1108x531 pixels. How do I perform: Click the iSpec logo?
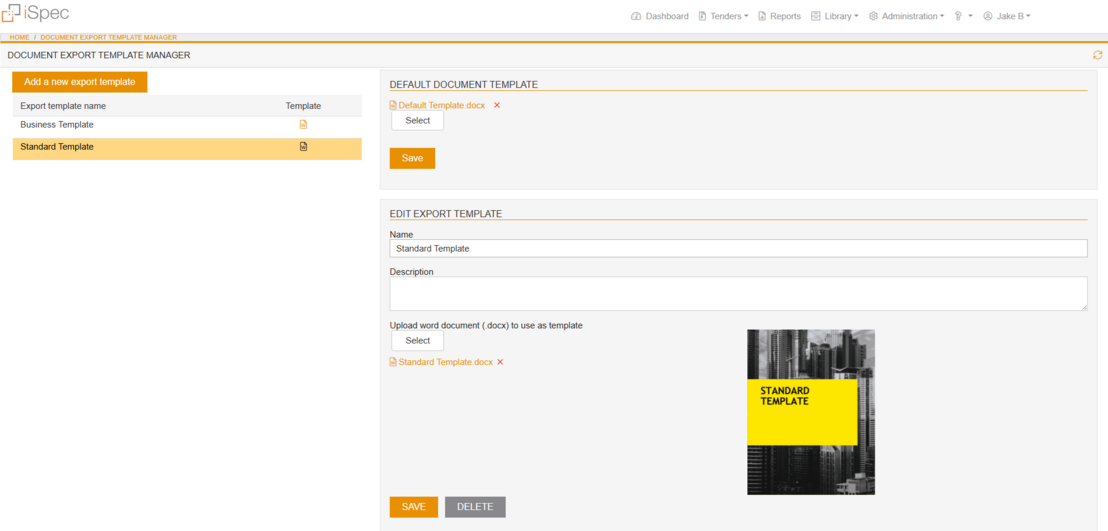tap(35, 14)
